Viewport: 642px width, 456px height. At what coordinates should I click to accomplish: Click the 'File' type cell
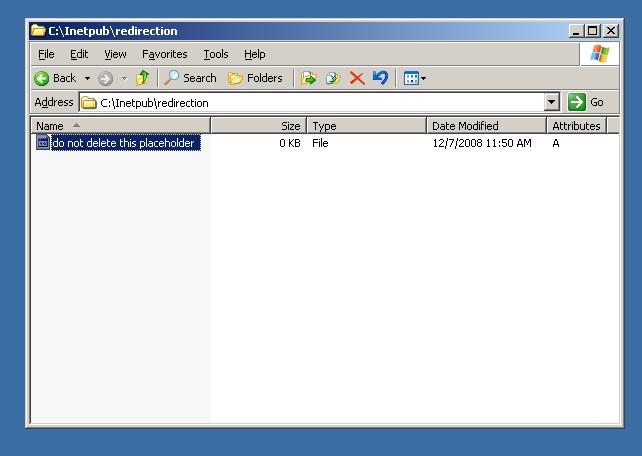tap(320, 143)
